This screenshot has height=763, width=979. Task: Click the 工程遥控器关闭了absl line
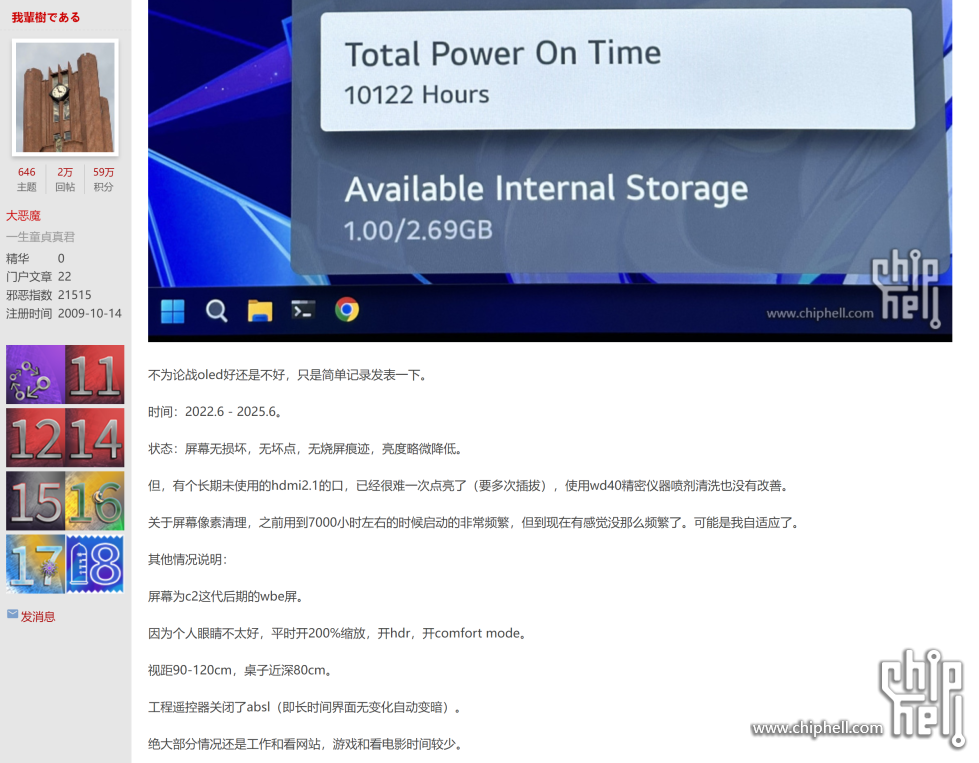[306, 707]
